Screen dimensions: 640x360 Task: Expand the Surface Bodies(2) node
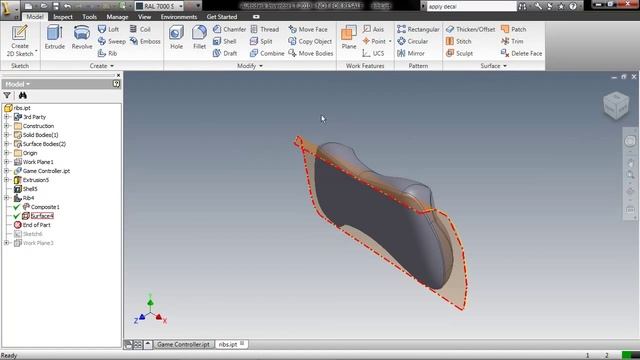[7, 144]
